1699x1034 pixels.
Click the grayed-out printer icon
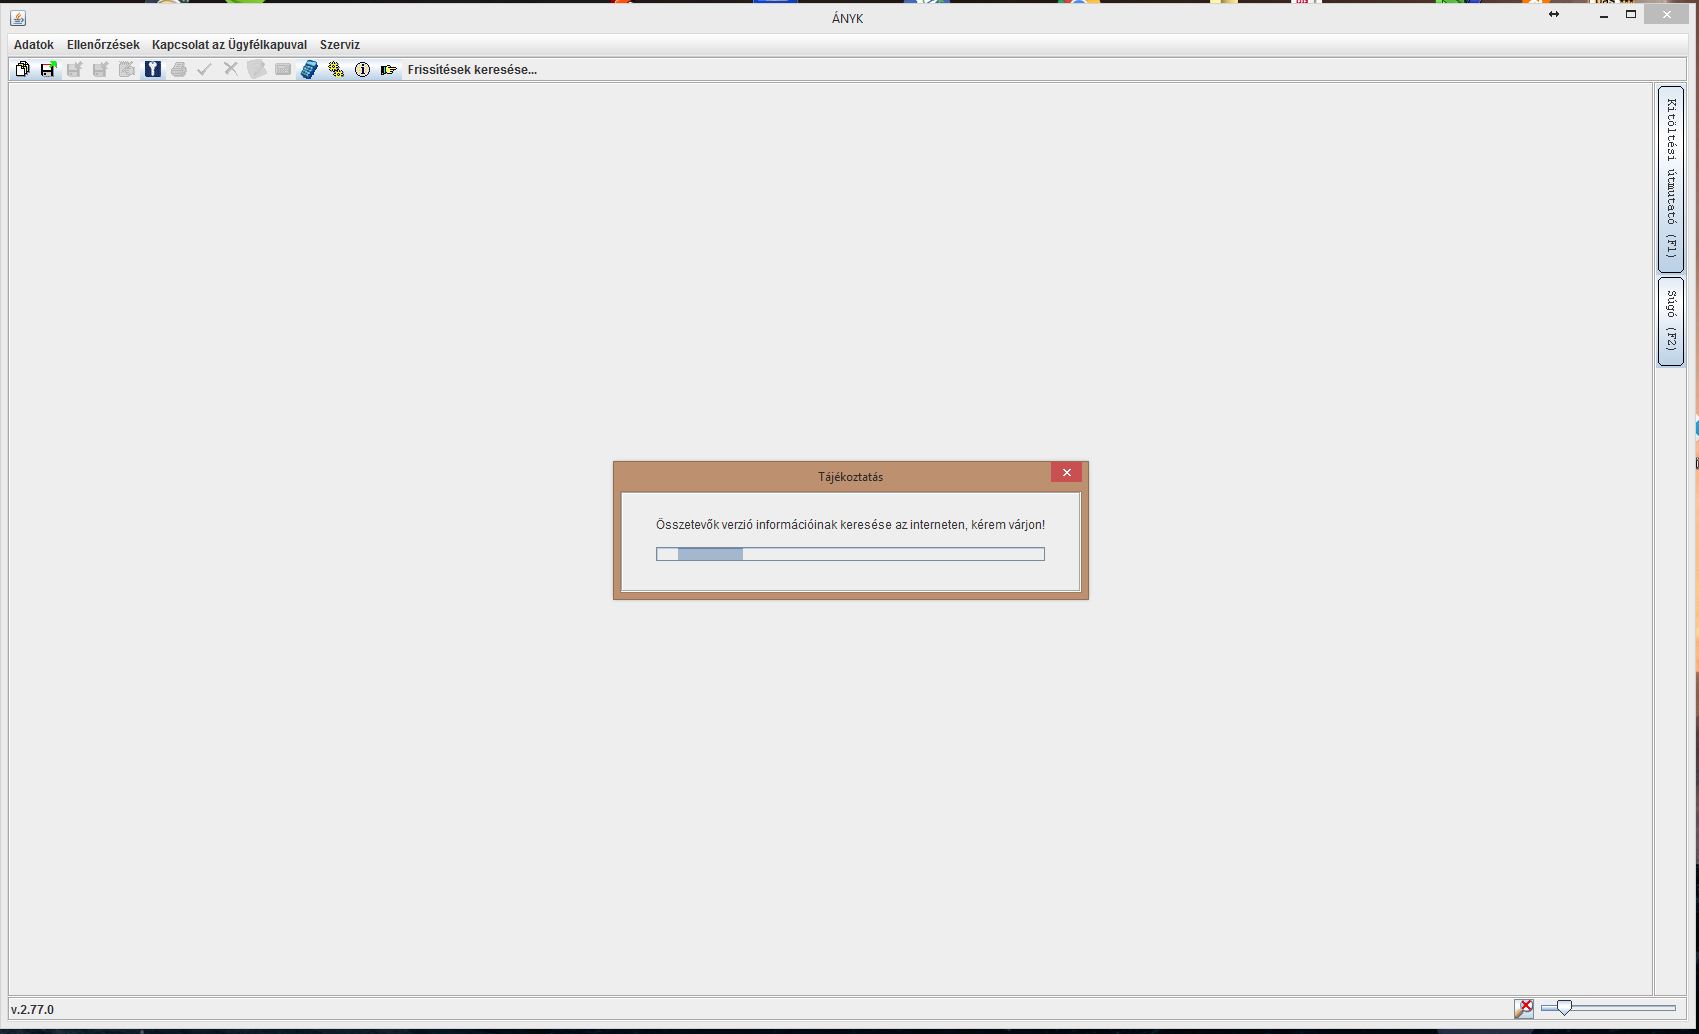point(179,69)
